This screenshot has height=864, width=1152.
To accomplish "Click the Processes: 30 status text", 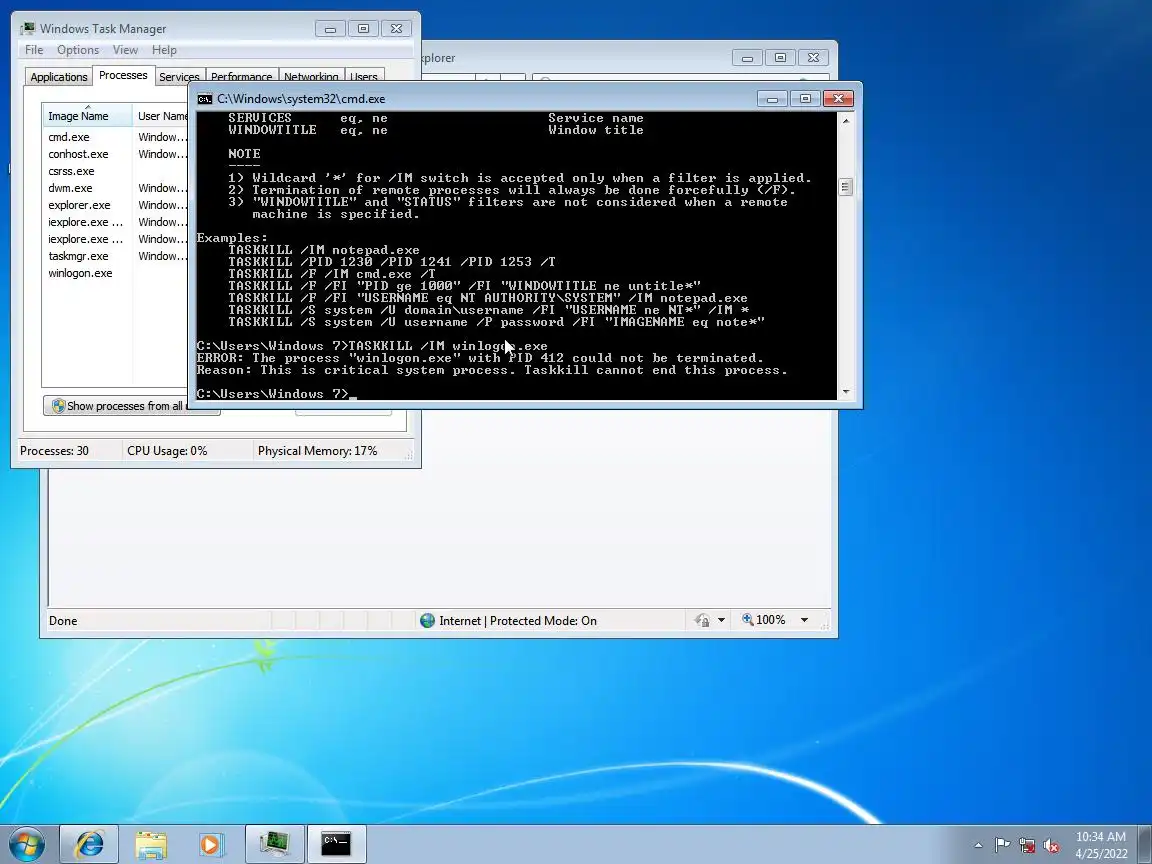I will pyautogui.click(x=54, y=451).
